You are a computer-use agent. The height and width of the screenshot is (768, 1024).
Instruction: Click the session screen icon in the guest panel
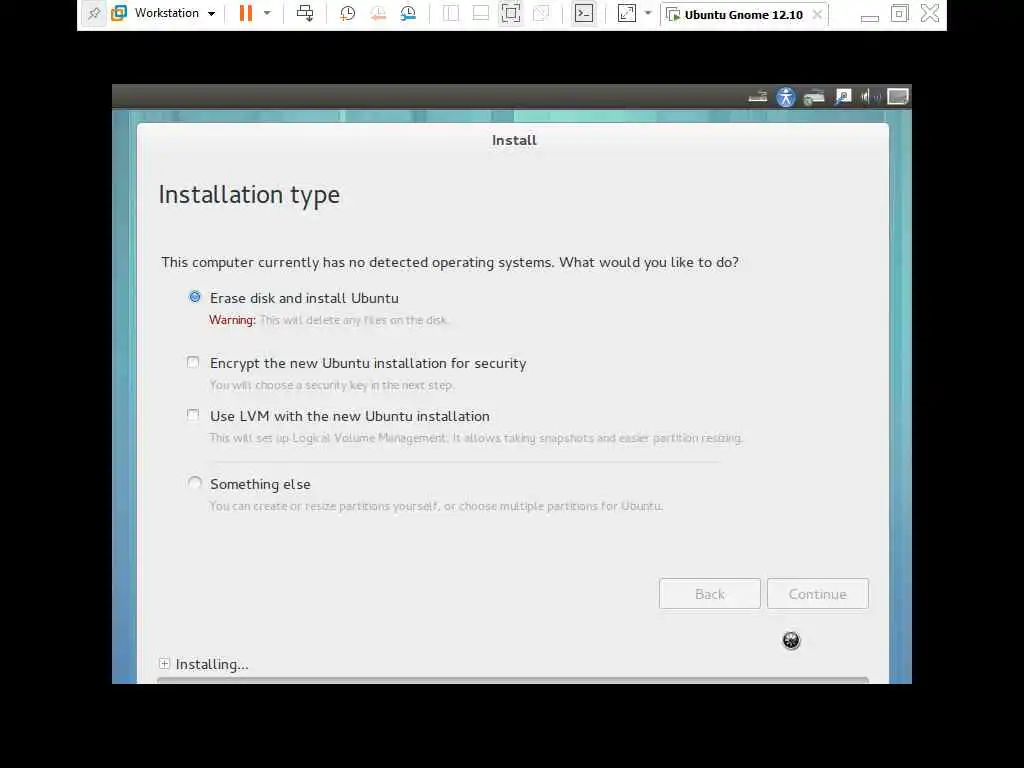click(x=897, y=97)
